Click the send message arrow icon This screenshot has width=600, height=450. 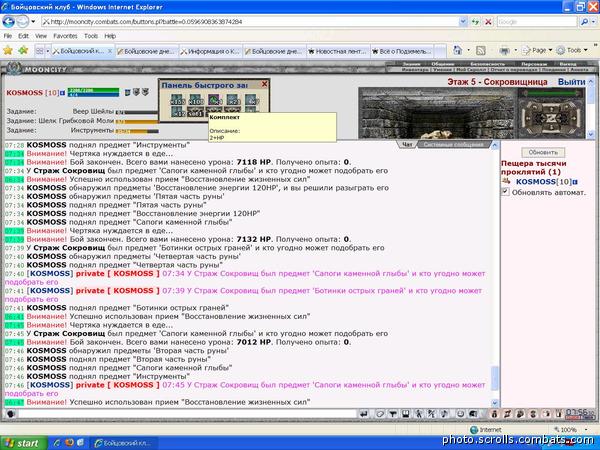coord(364,414)
